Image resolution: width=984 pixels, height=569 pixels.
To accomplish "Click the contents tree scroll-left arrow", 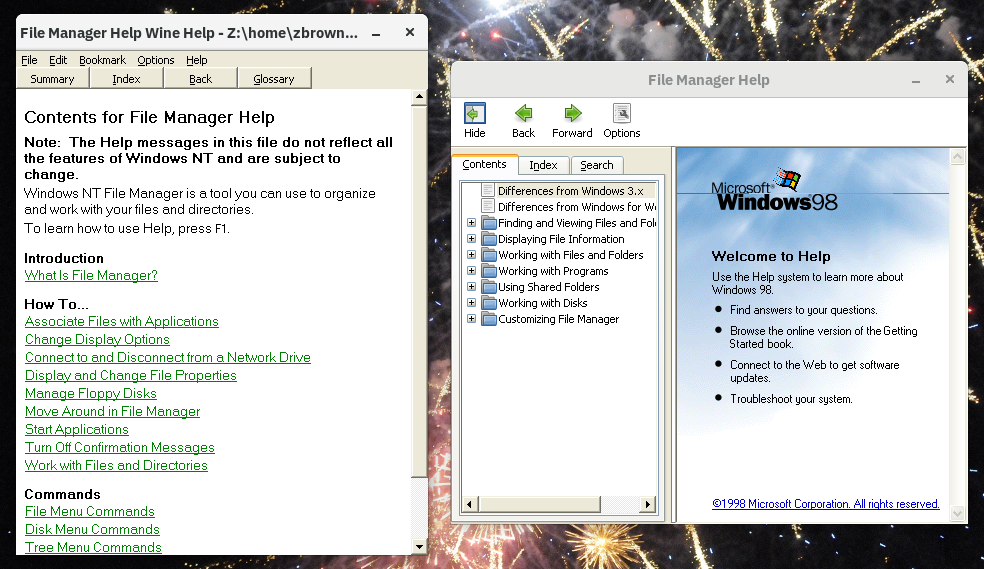I will (469, 504).
